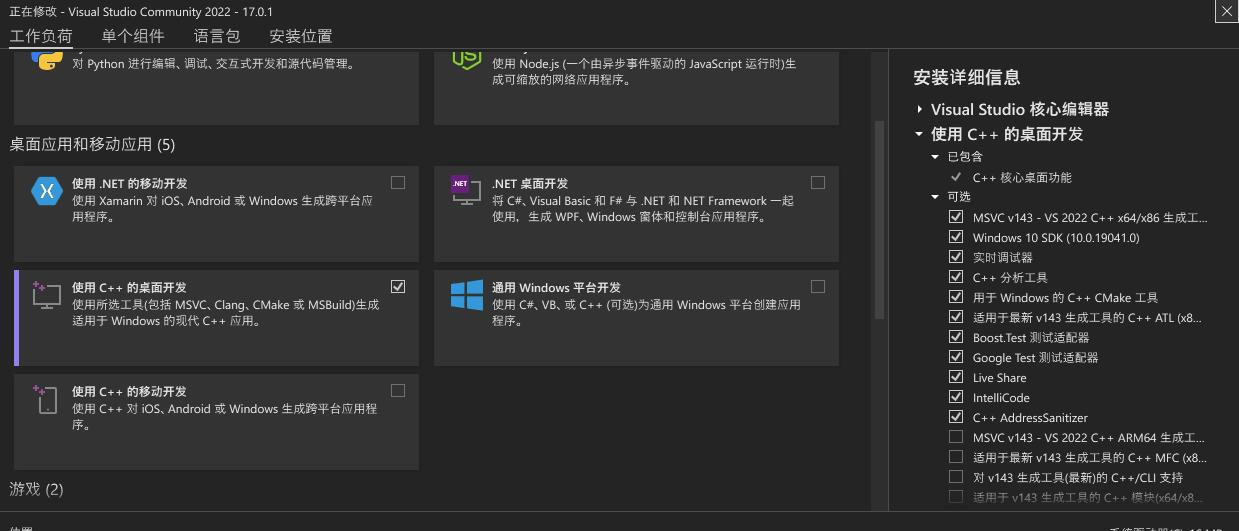The image size is (1239, 531).
Task: Uncheck C++ ATL for v143 build tools
Action: (x=956, y=317)
